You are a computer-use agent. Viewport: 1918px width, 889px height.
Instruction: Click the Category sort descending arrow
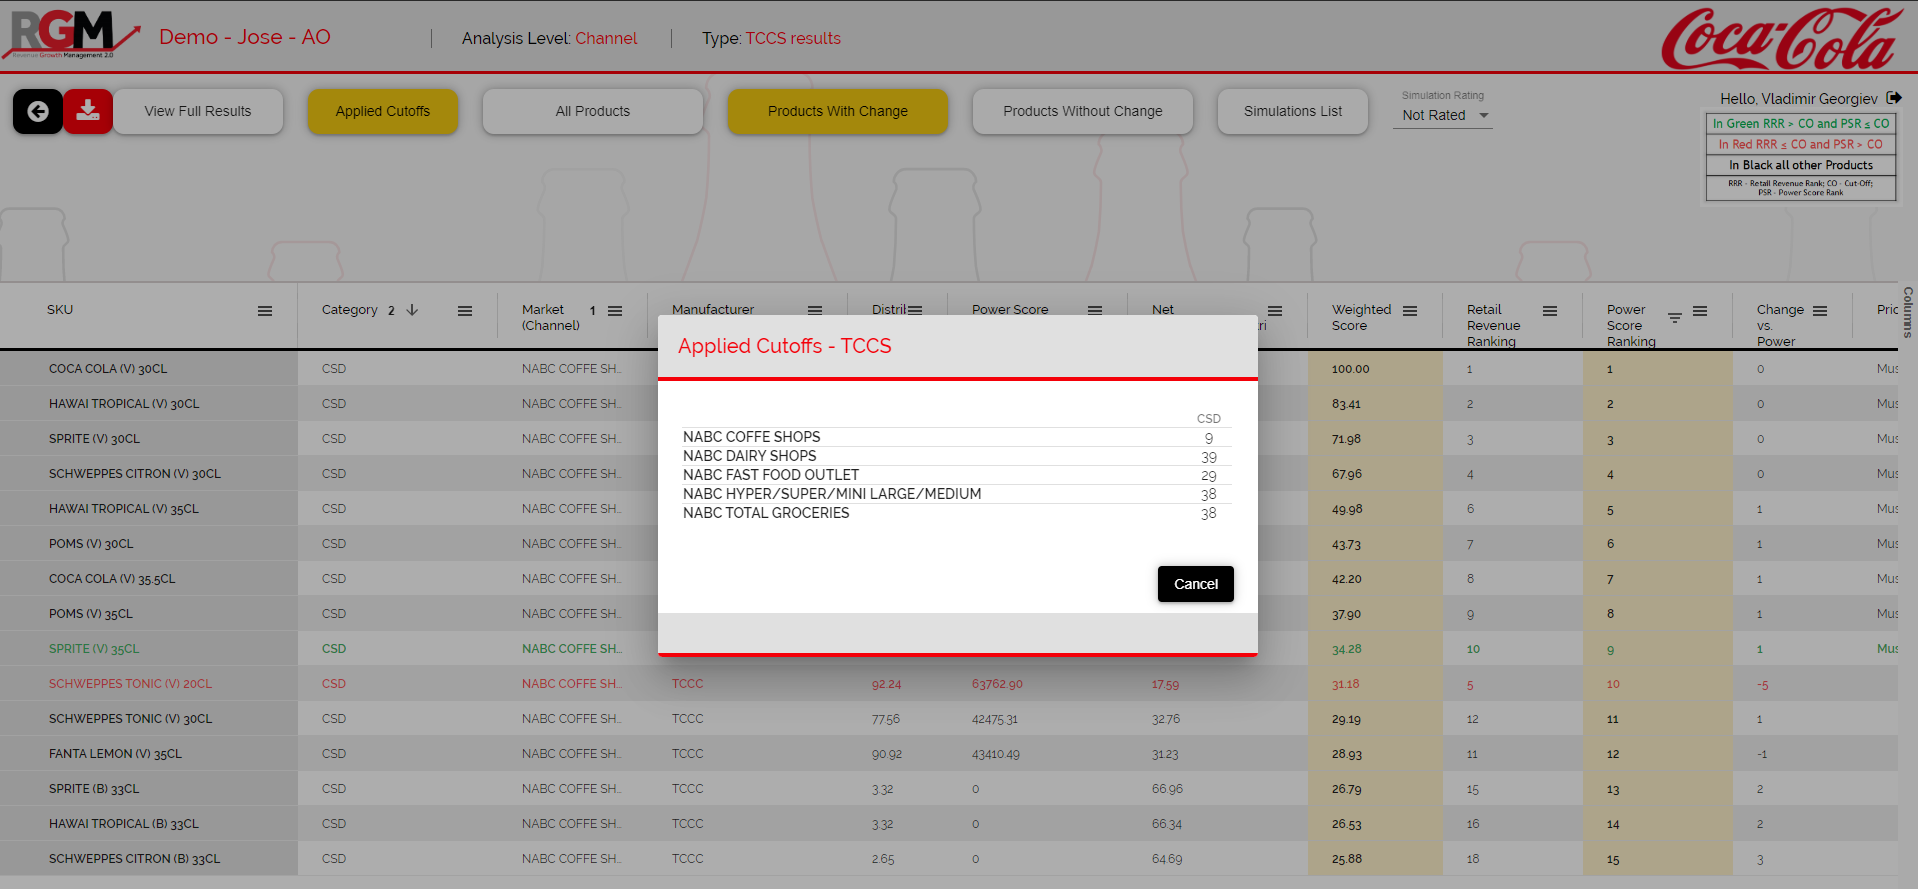point(412,310)
